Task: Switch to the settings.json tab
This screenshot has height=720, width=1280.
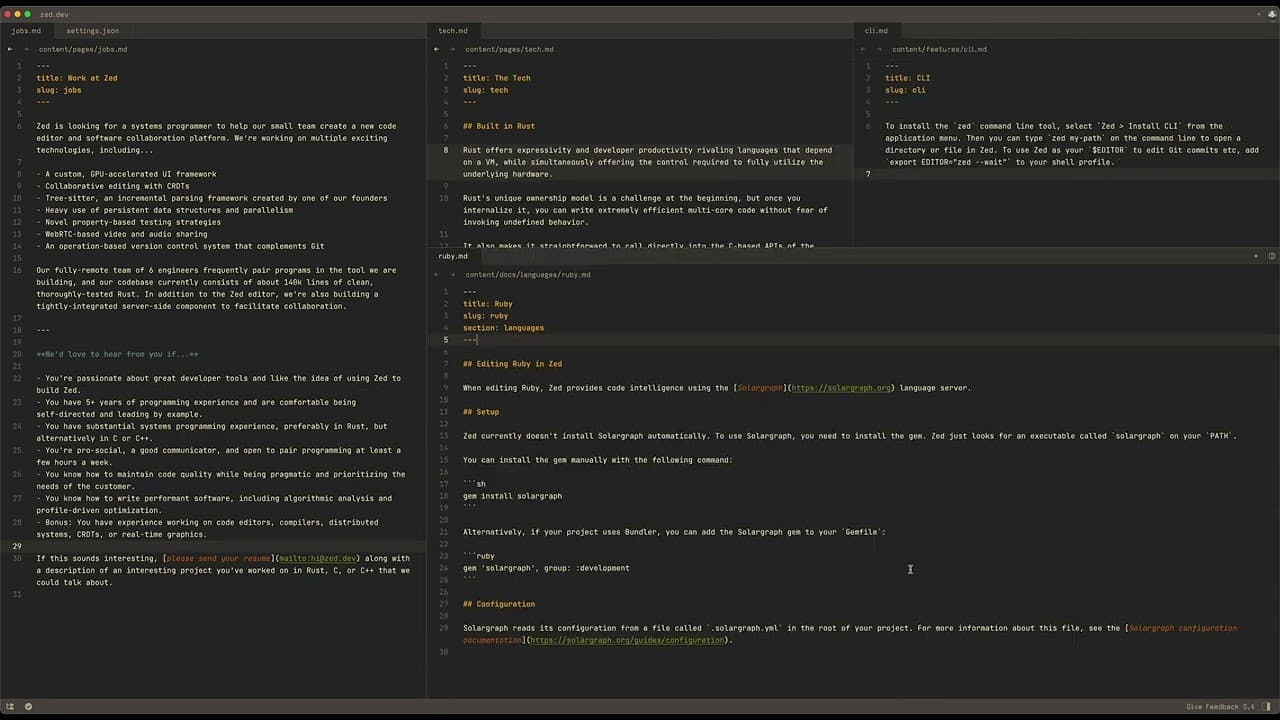Action: click(92, 31)
